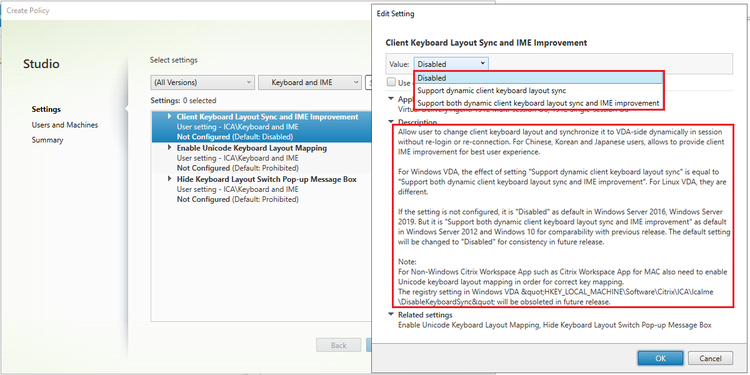Click the Create Policy window title
The image size is (750, 375).
click(28, 10)
